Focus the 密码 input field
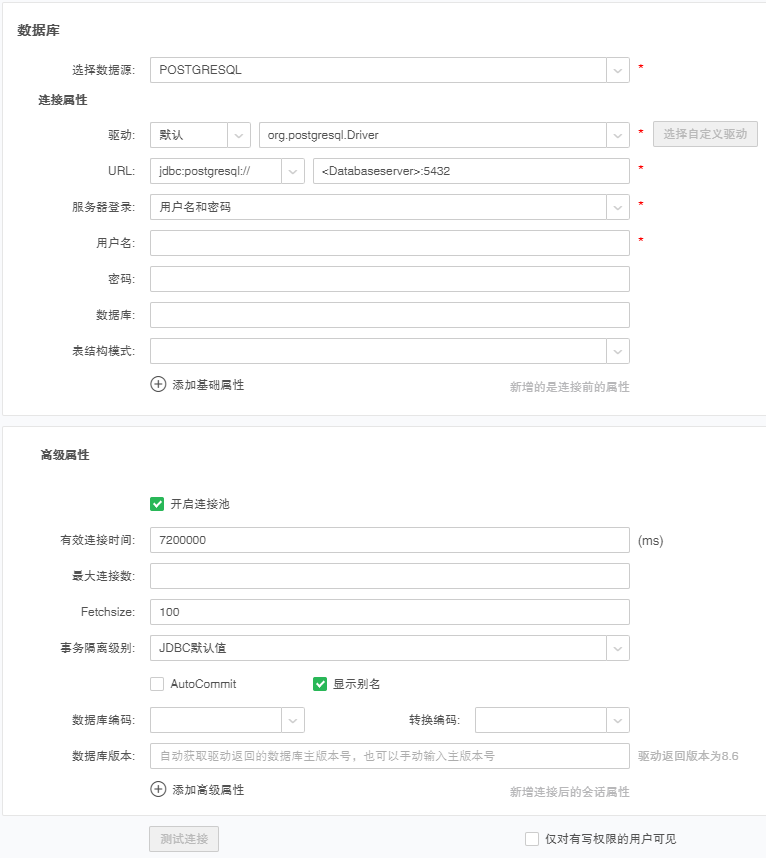This screenshot has width=766, height=858. pos(390,279)
